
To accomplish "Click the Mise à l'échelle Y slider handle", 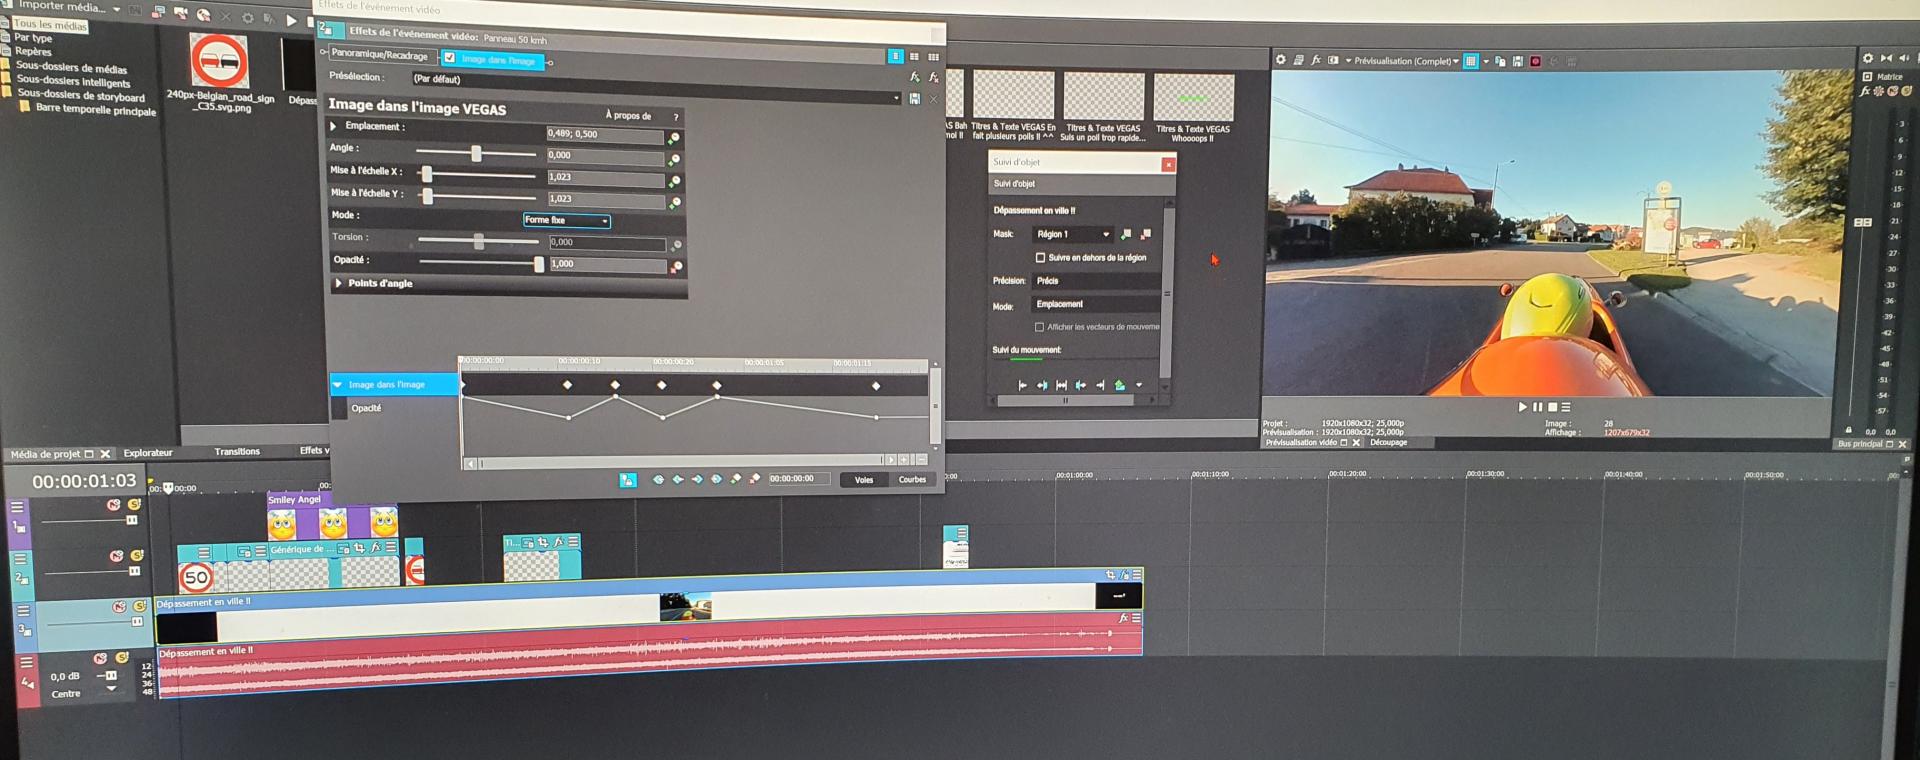I will click(x=428, y=196).
